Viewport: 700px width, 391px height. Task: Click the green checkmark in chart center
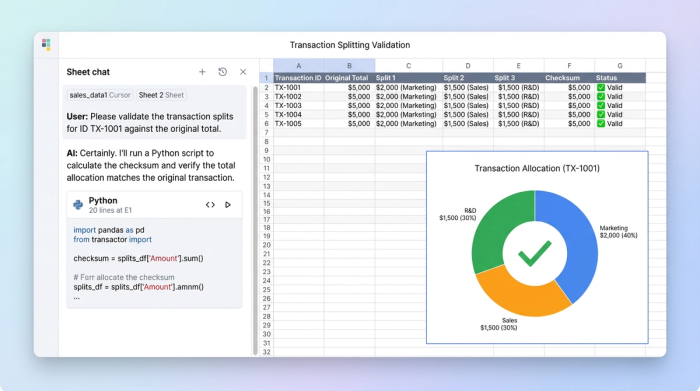coord(535,253)
